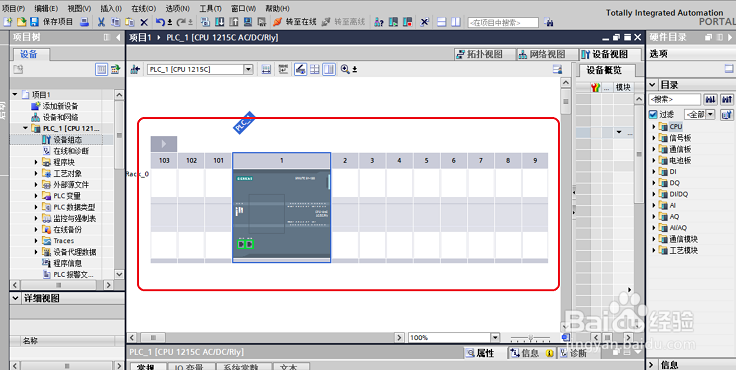
Task: Expand the PLC 变量 tree folder
Action: point(36,196)
